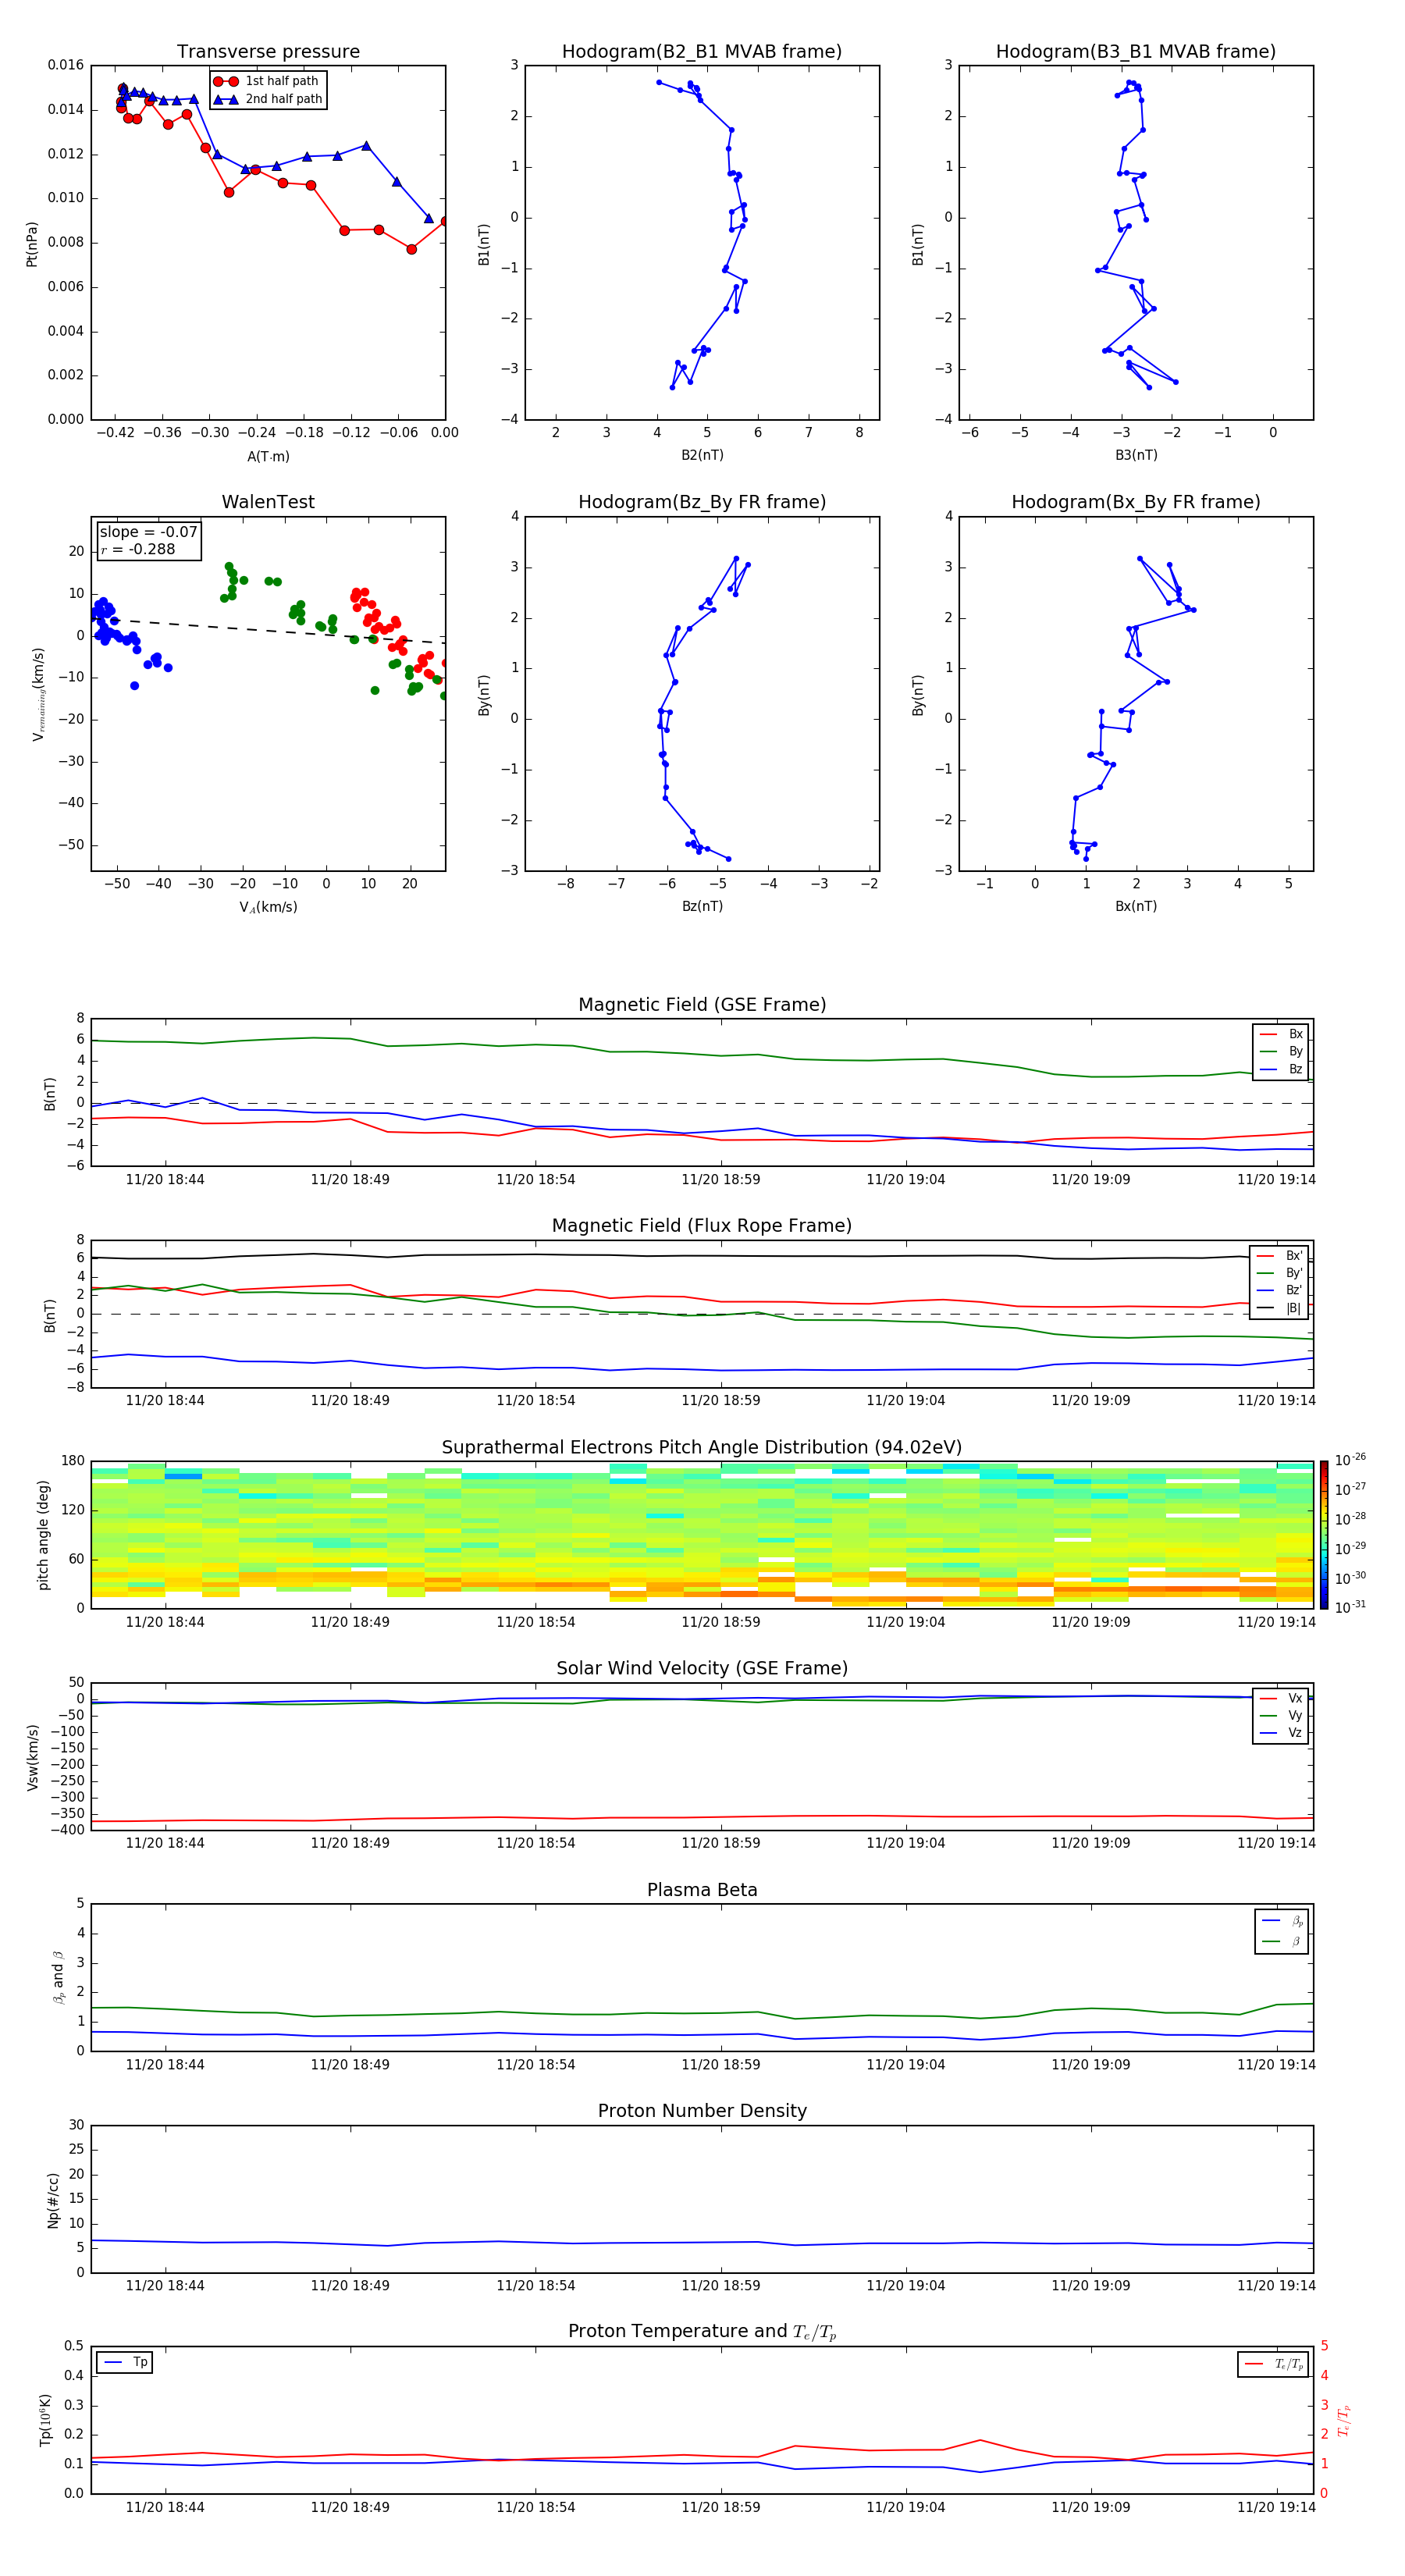Click the 'Bz(nT)' x-axis label
Image resolution: width=1405 pixels, height=2576 pixels.
coord(702,907)
